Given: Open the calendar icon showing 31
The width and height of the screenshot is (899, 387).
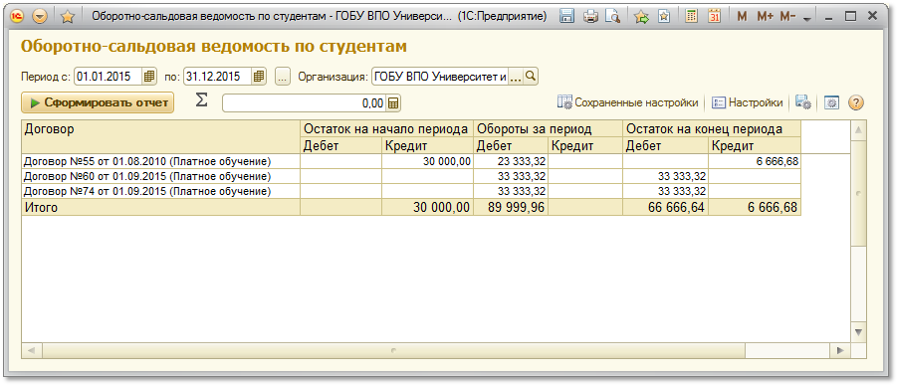Looking at the screenshot, I should pos(714,17).
